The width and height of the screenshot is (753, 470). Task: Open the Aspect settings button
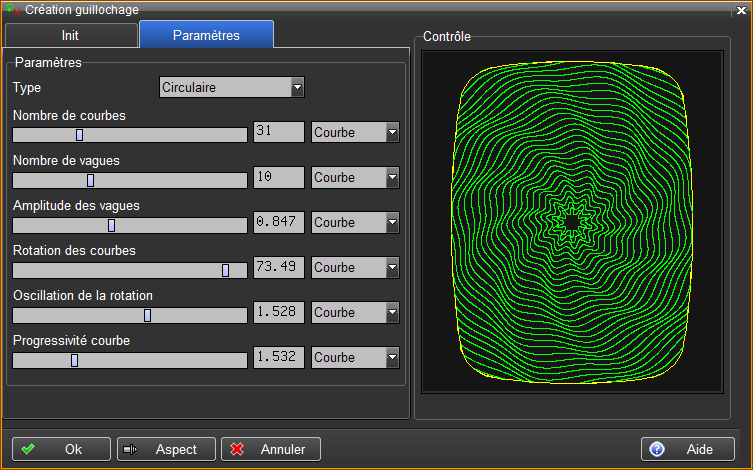tap(166, 449)
